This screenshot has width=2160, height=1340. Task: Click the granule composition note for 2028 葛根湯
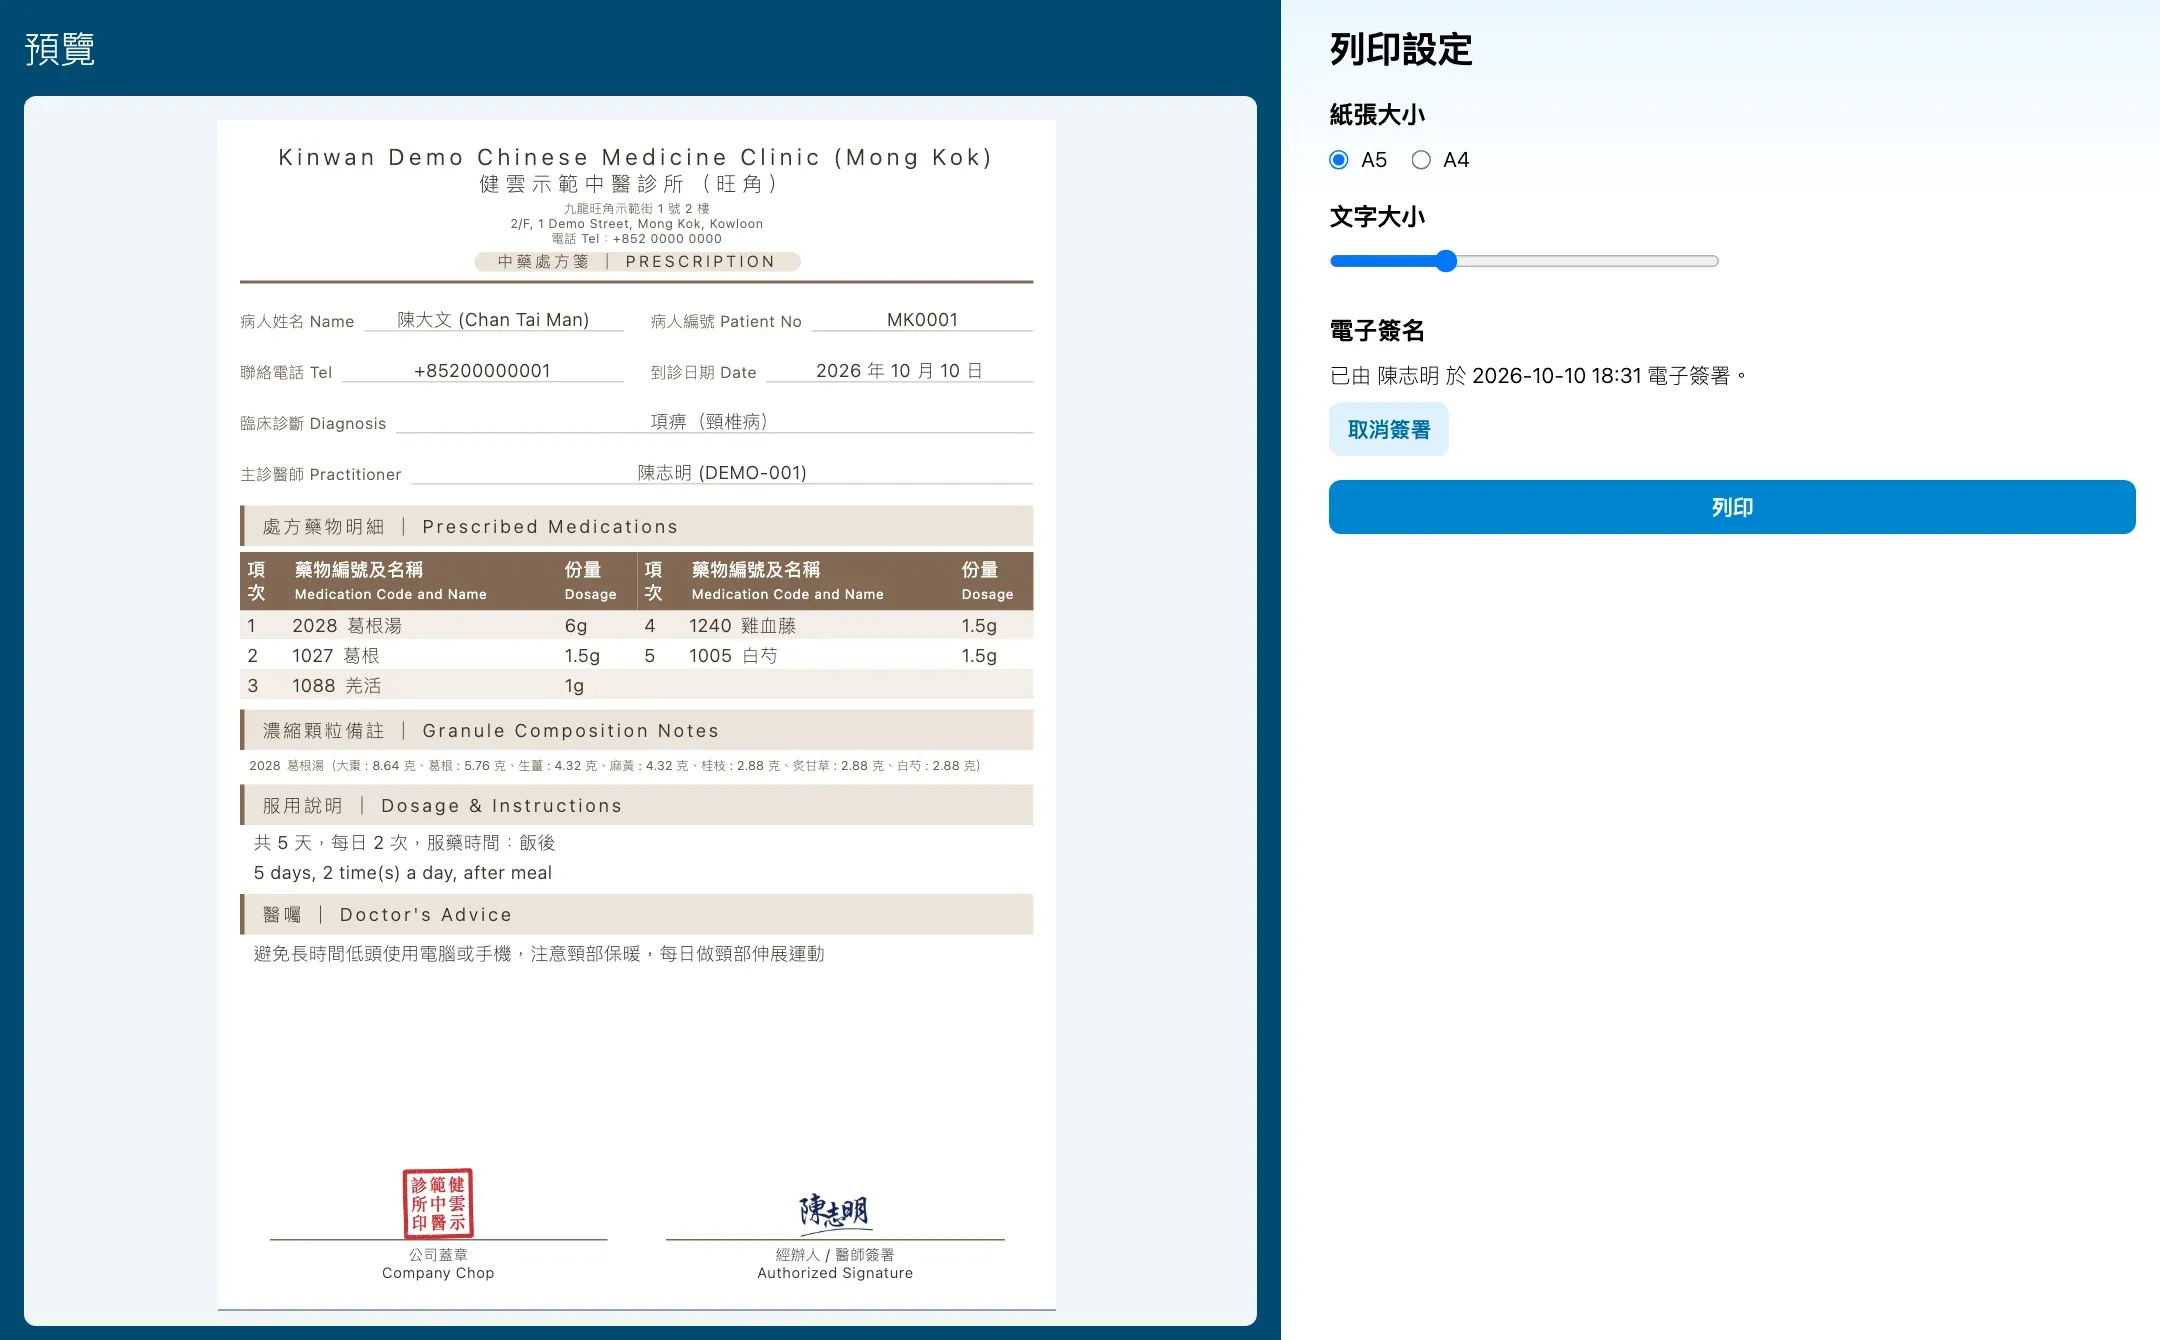(615, 766)
